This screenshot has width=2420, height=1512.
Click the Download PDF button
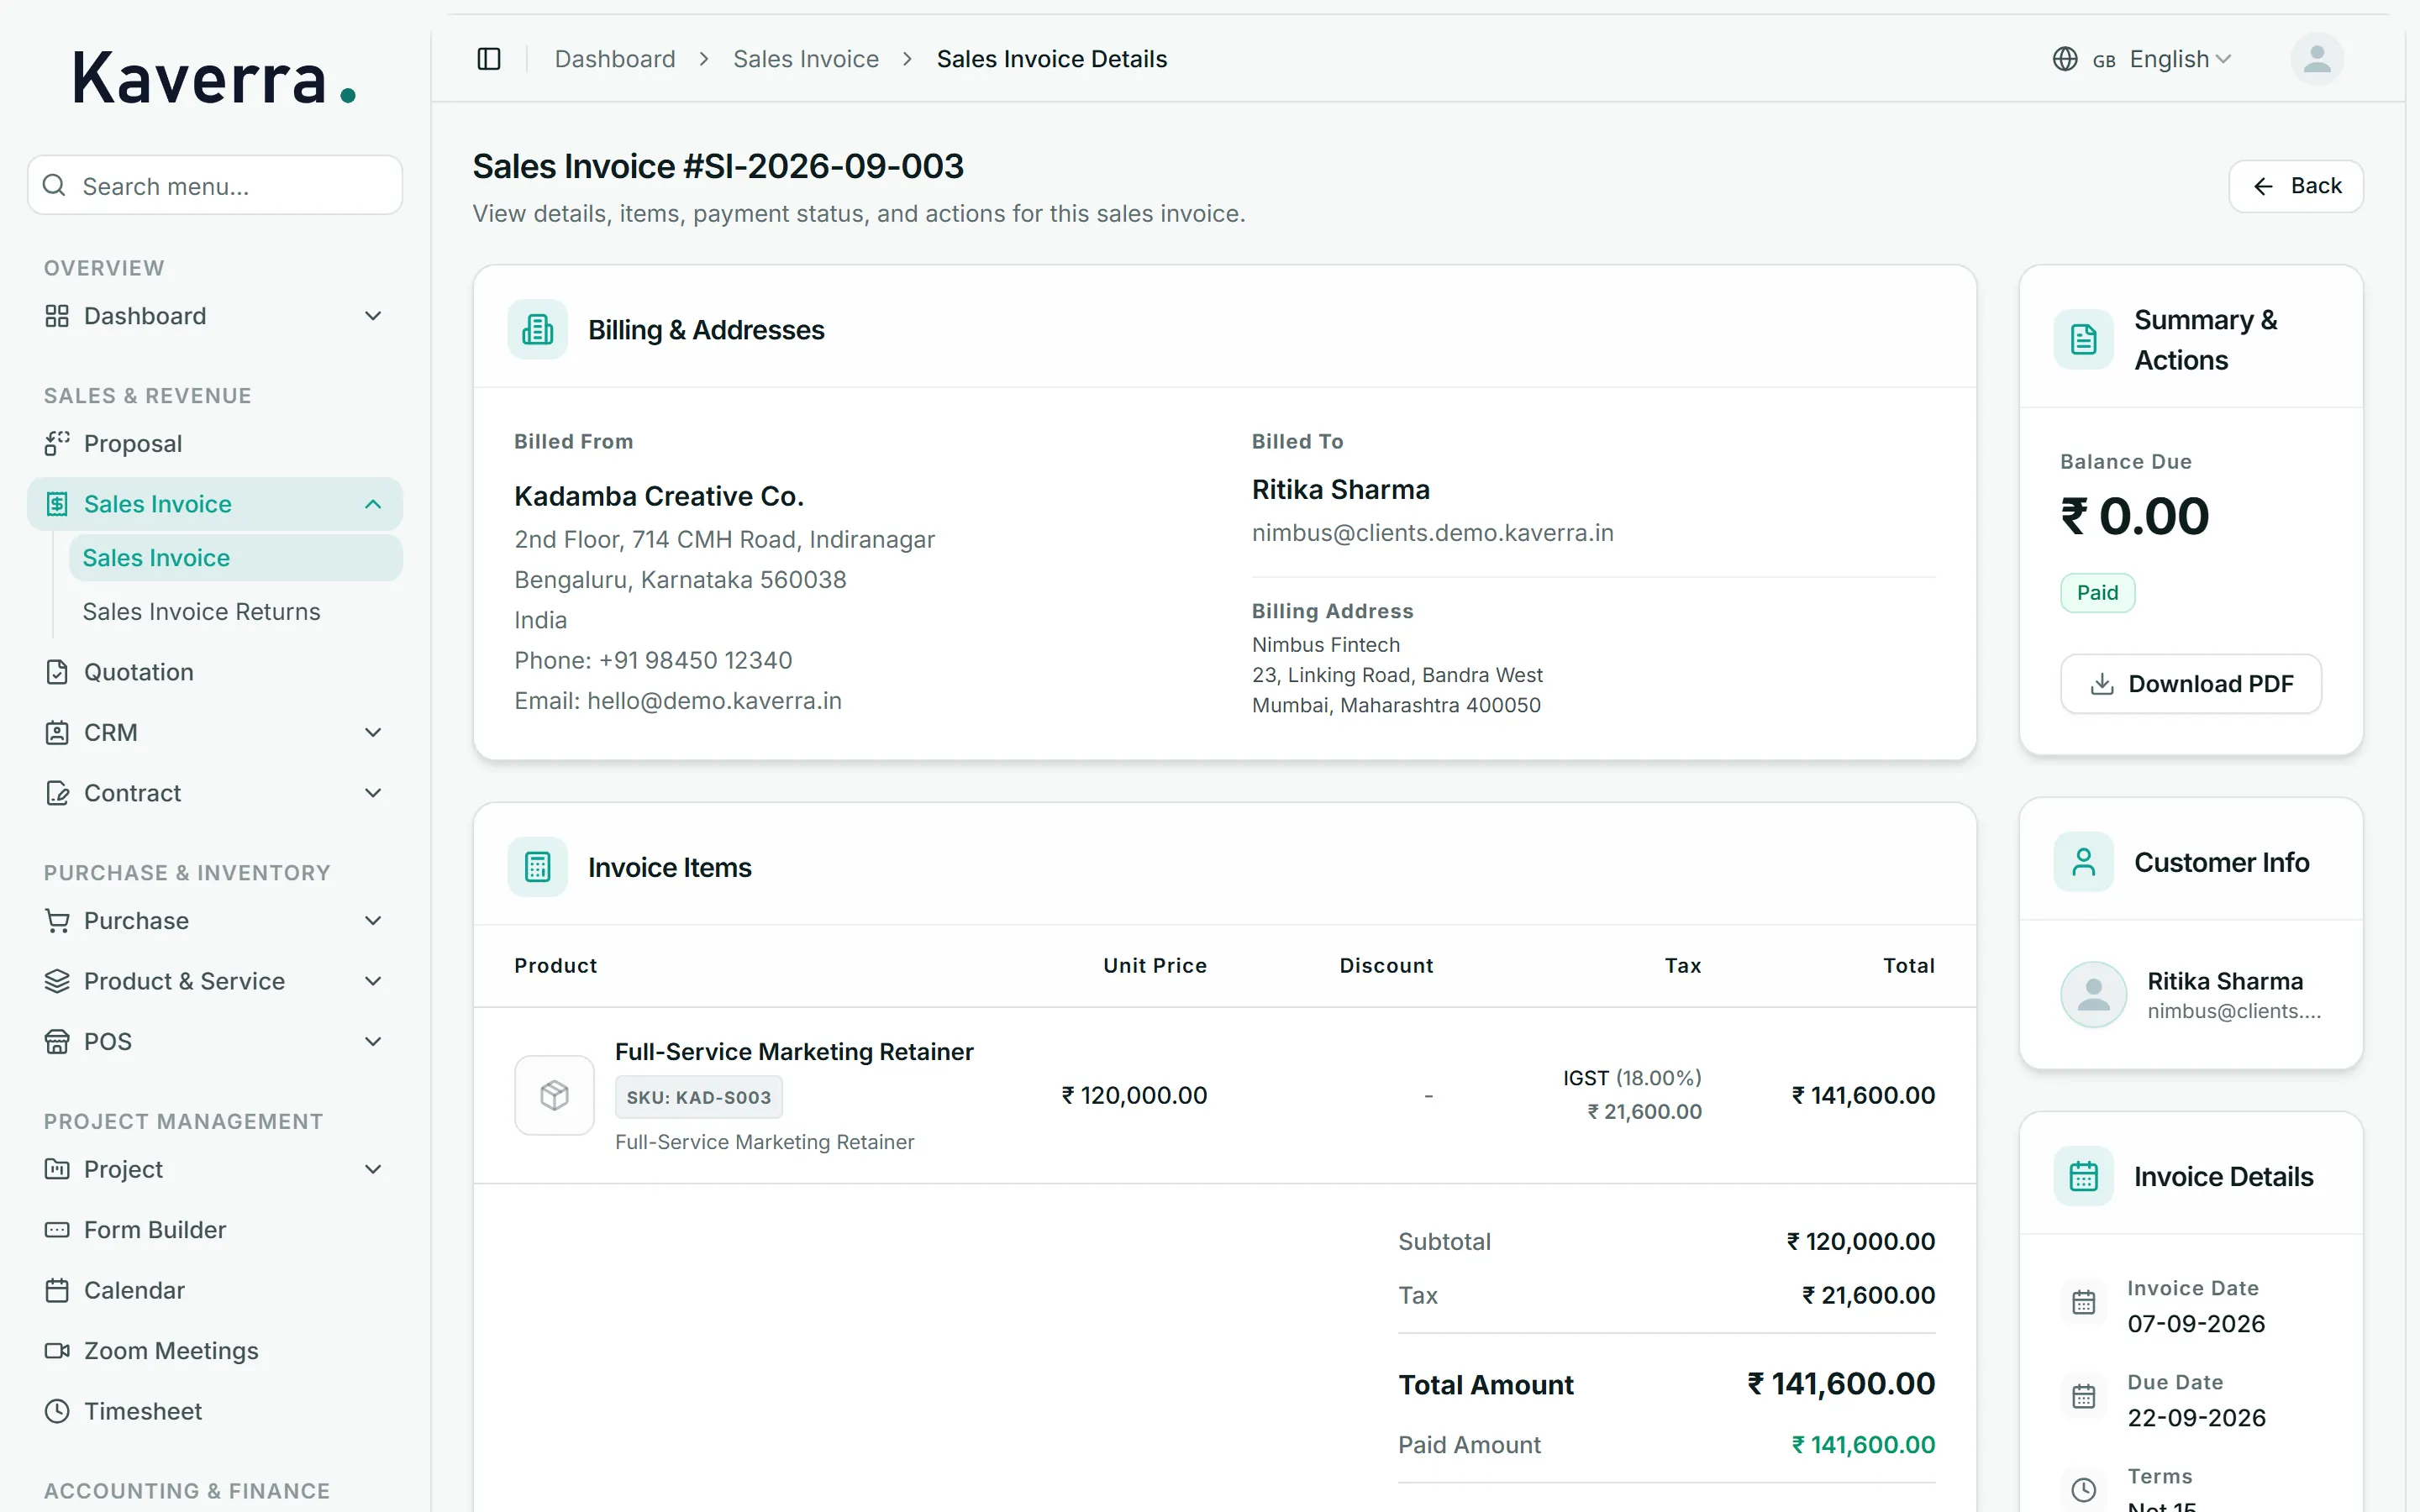(2190, 684)
